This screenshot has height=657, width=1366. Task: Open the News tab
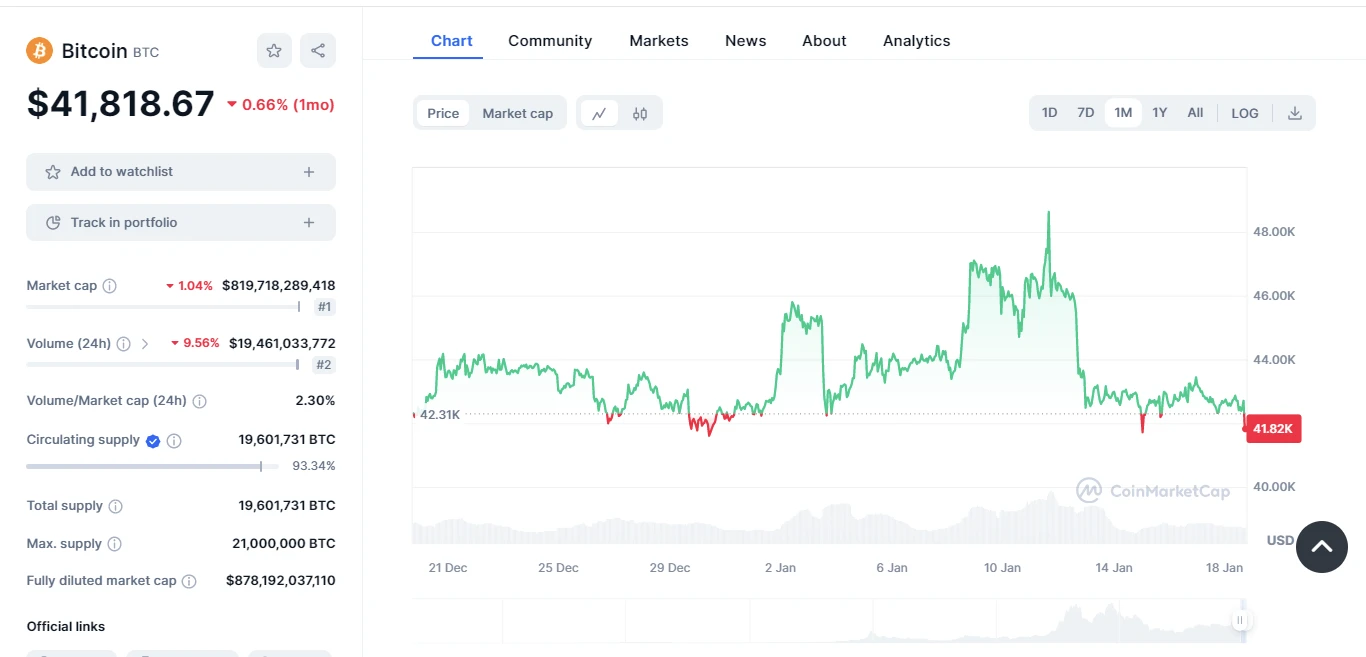tap(746, 41)
